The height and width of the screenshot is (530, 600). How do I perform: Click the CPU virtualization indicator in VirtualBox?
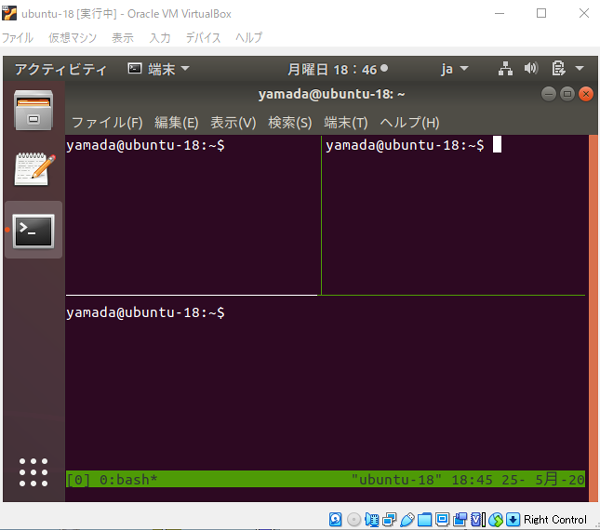pyautogui.click(x=478, y=519)
